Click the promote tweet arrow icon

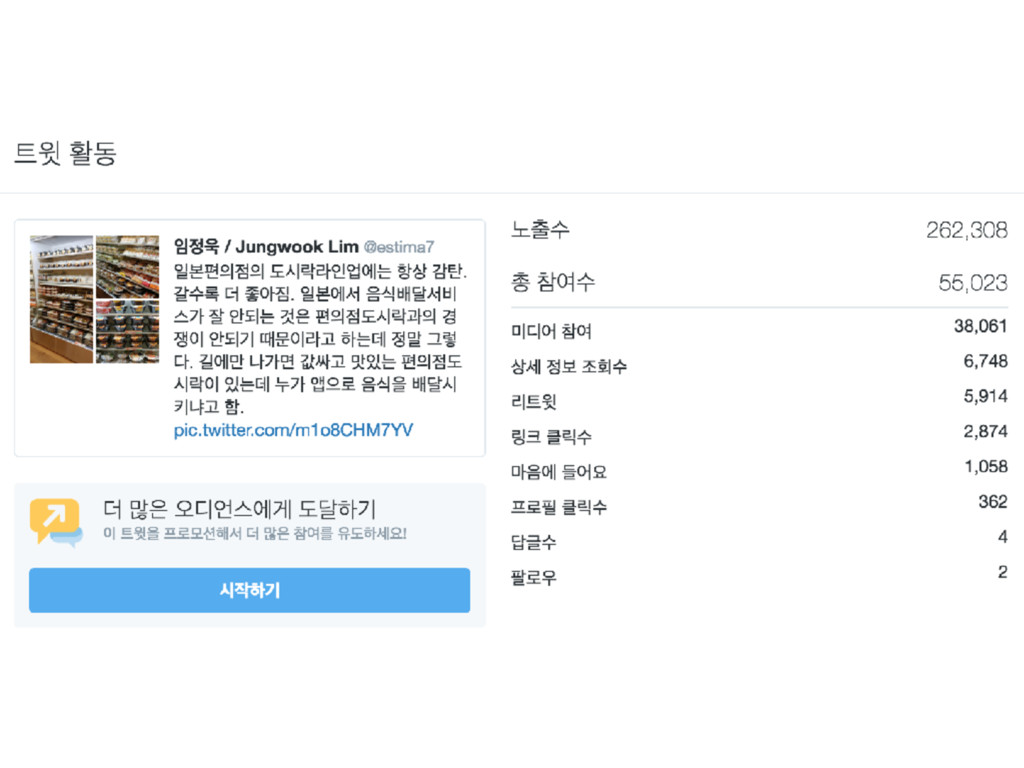pyautogui.click(x=56, y=521)
